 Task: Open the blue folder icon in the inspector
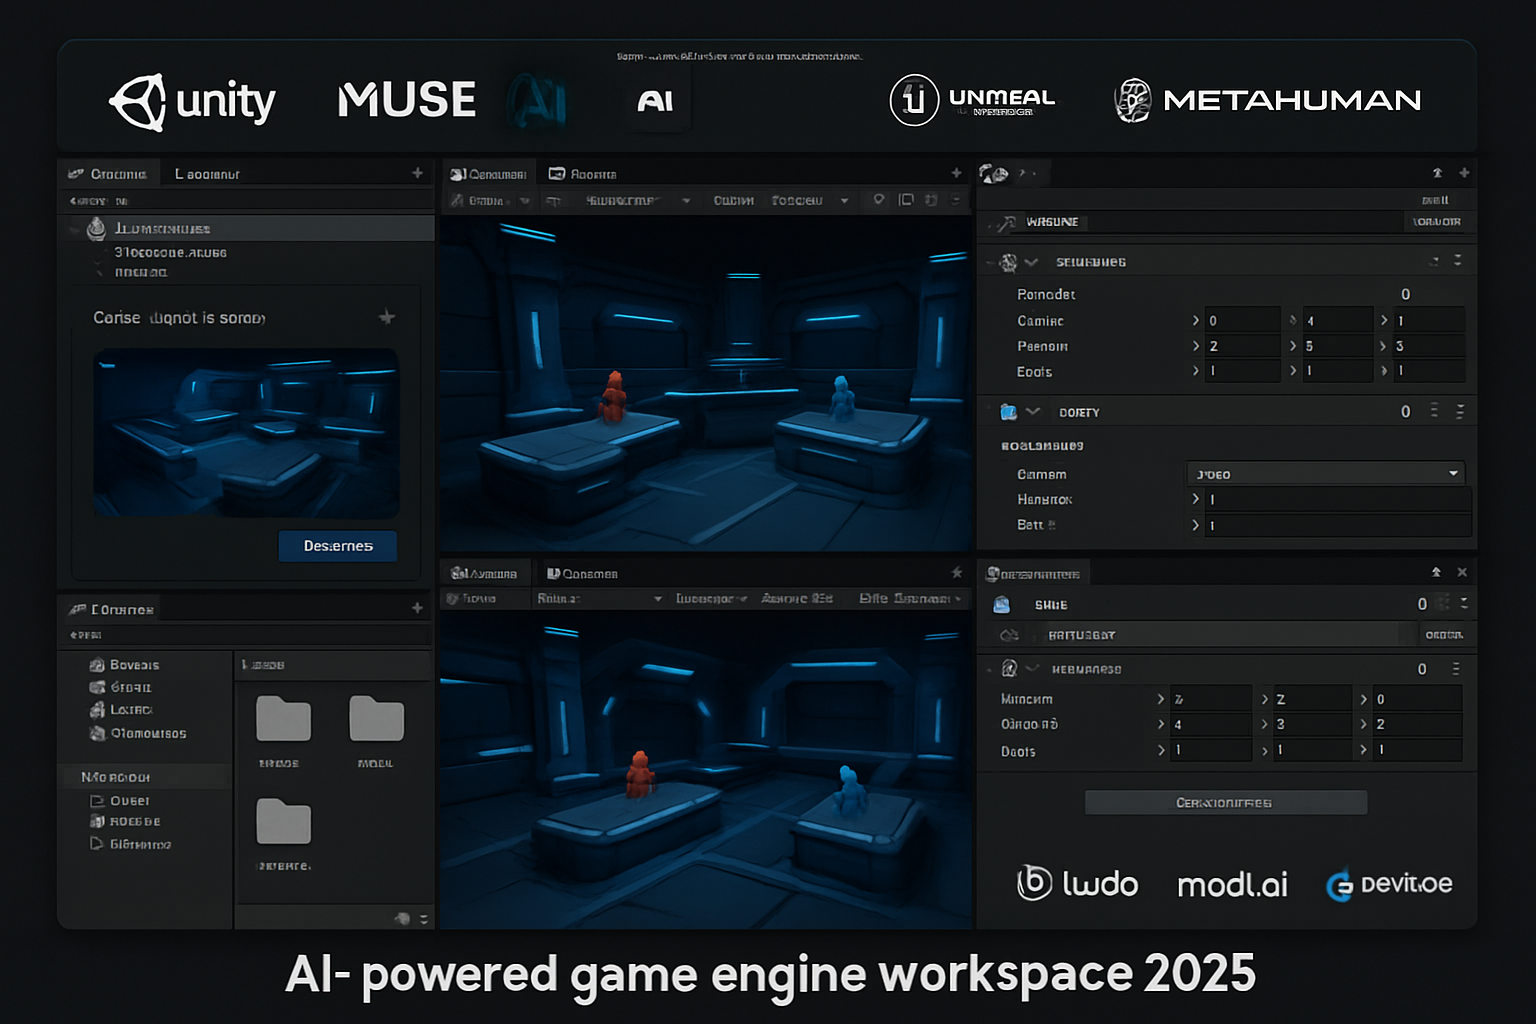tap(1010, 411)
